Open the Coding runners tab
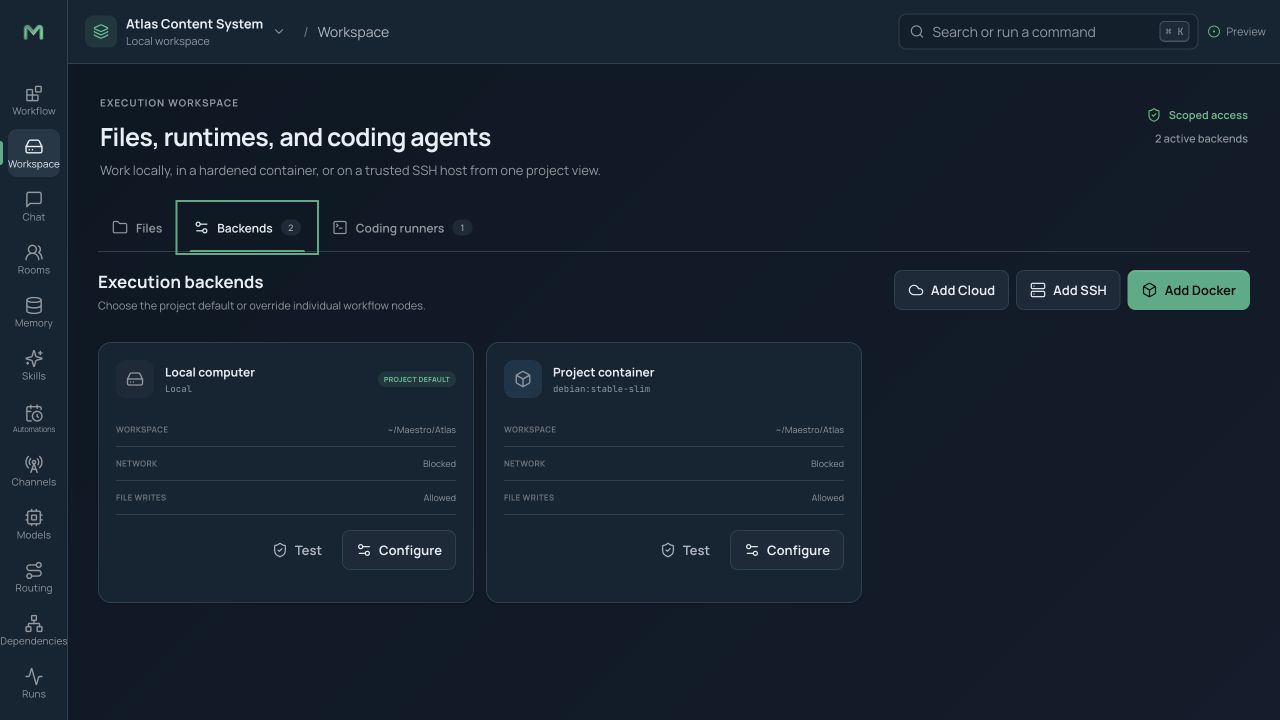Viewport: 1280px width, 720px height. coord(402,228)
